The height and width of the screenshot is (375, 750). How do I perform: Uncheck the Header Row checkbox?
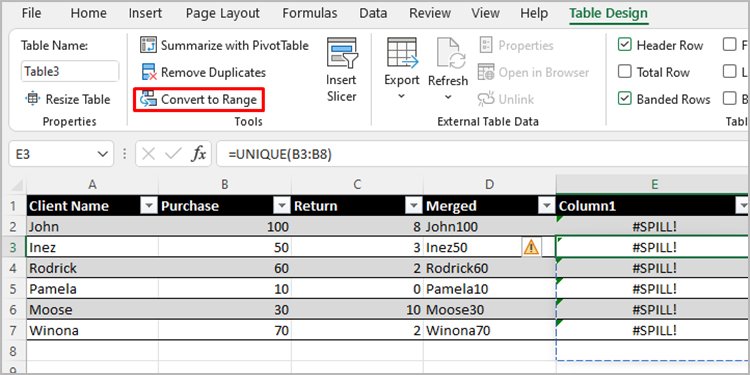pyautogui.click(x=624, y=45)
